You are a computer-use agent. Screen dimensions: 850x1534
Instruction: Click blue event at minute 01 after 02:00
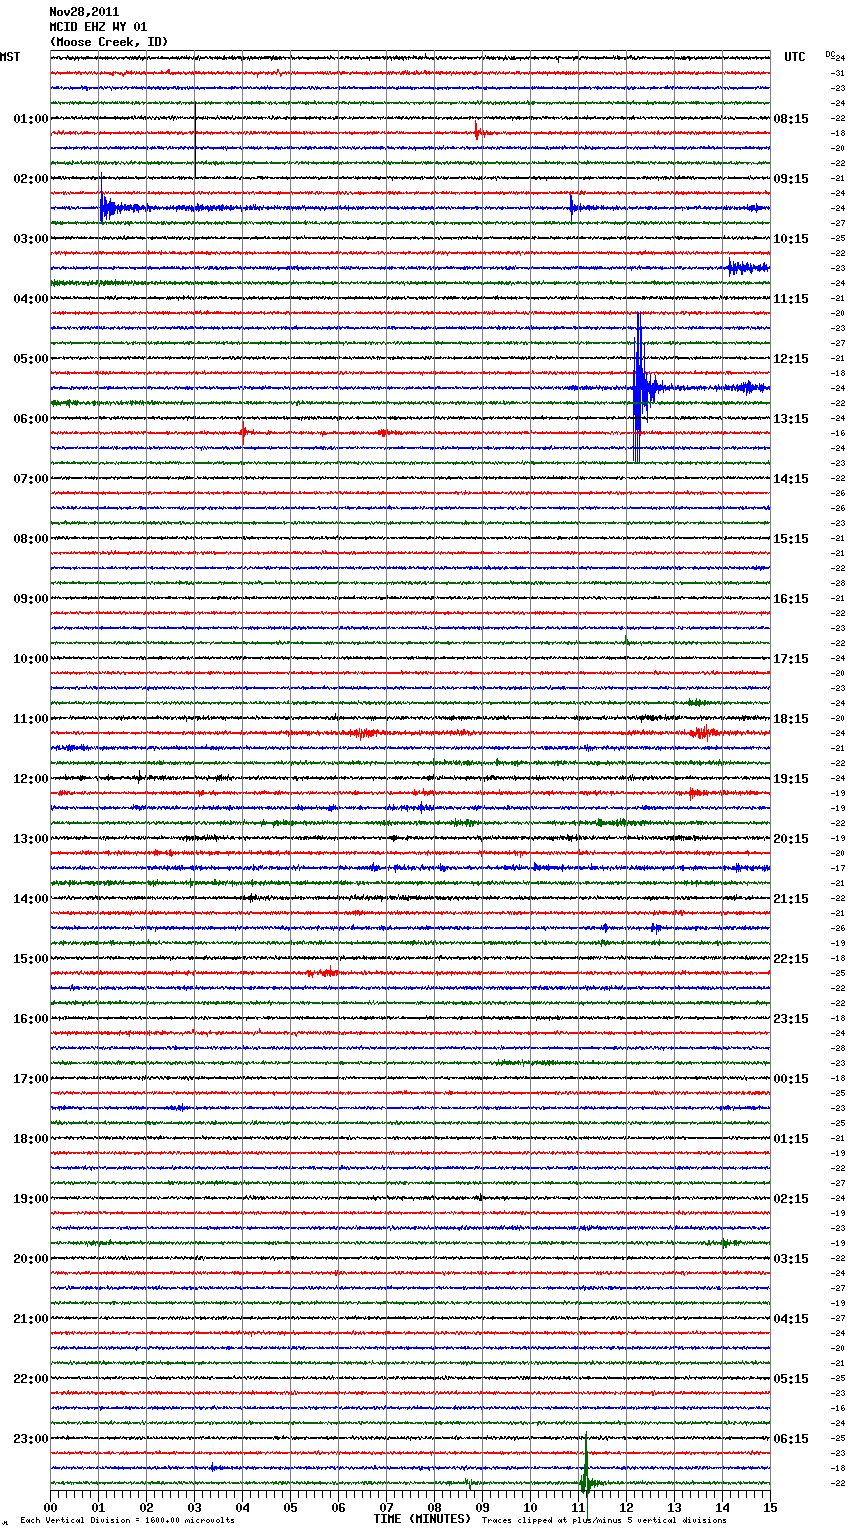[x=112, y=208]
